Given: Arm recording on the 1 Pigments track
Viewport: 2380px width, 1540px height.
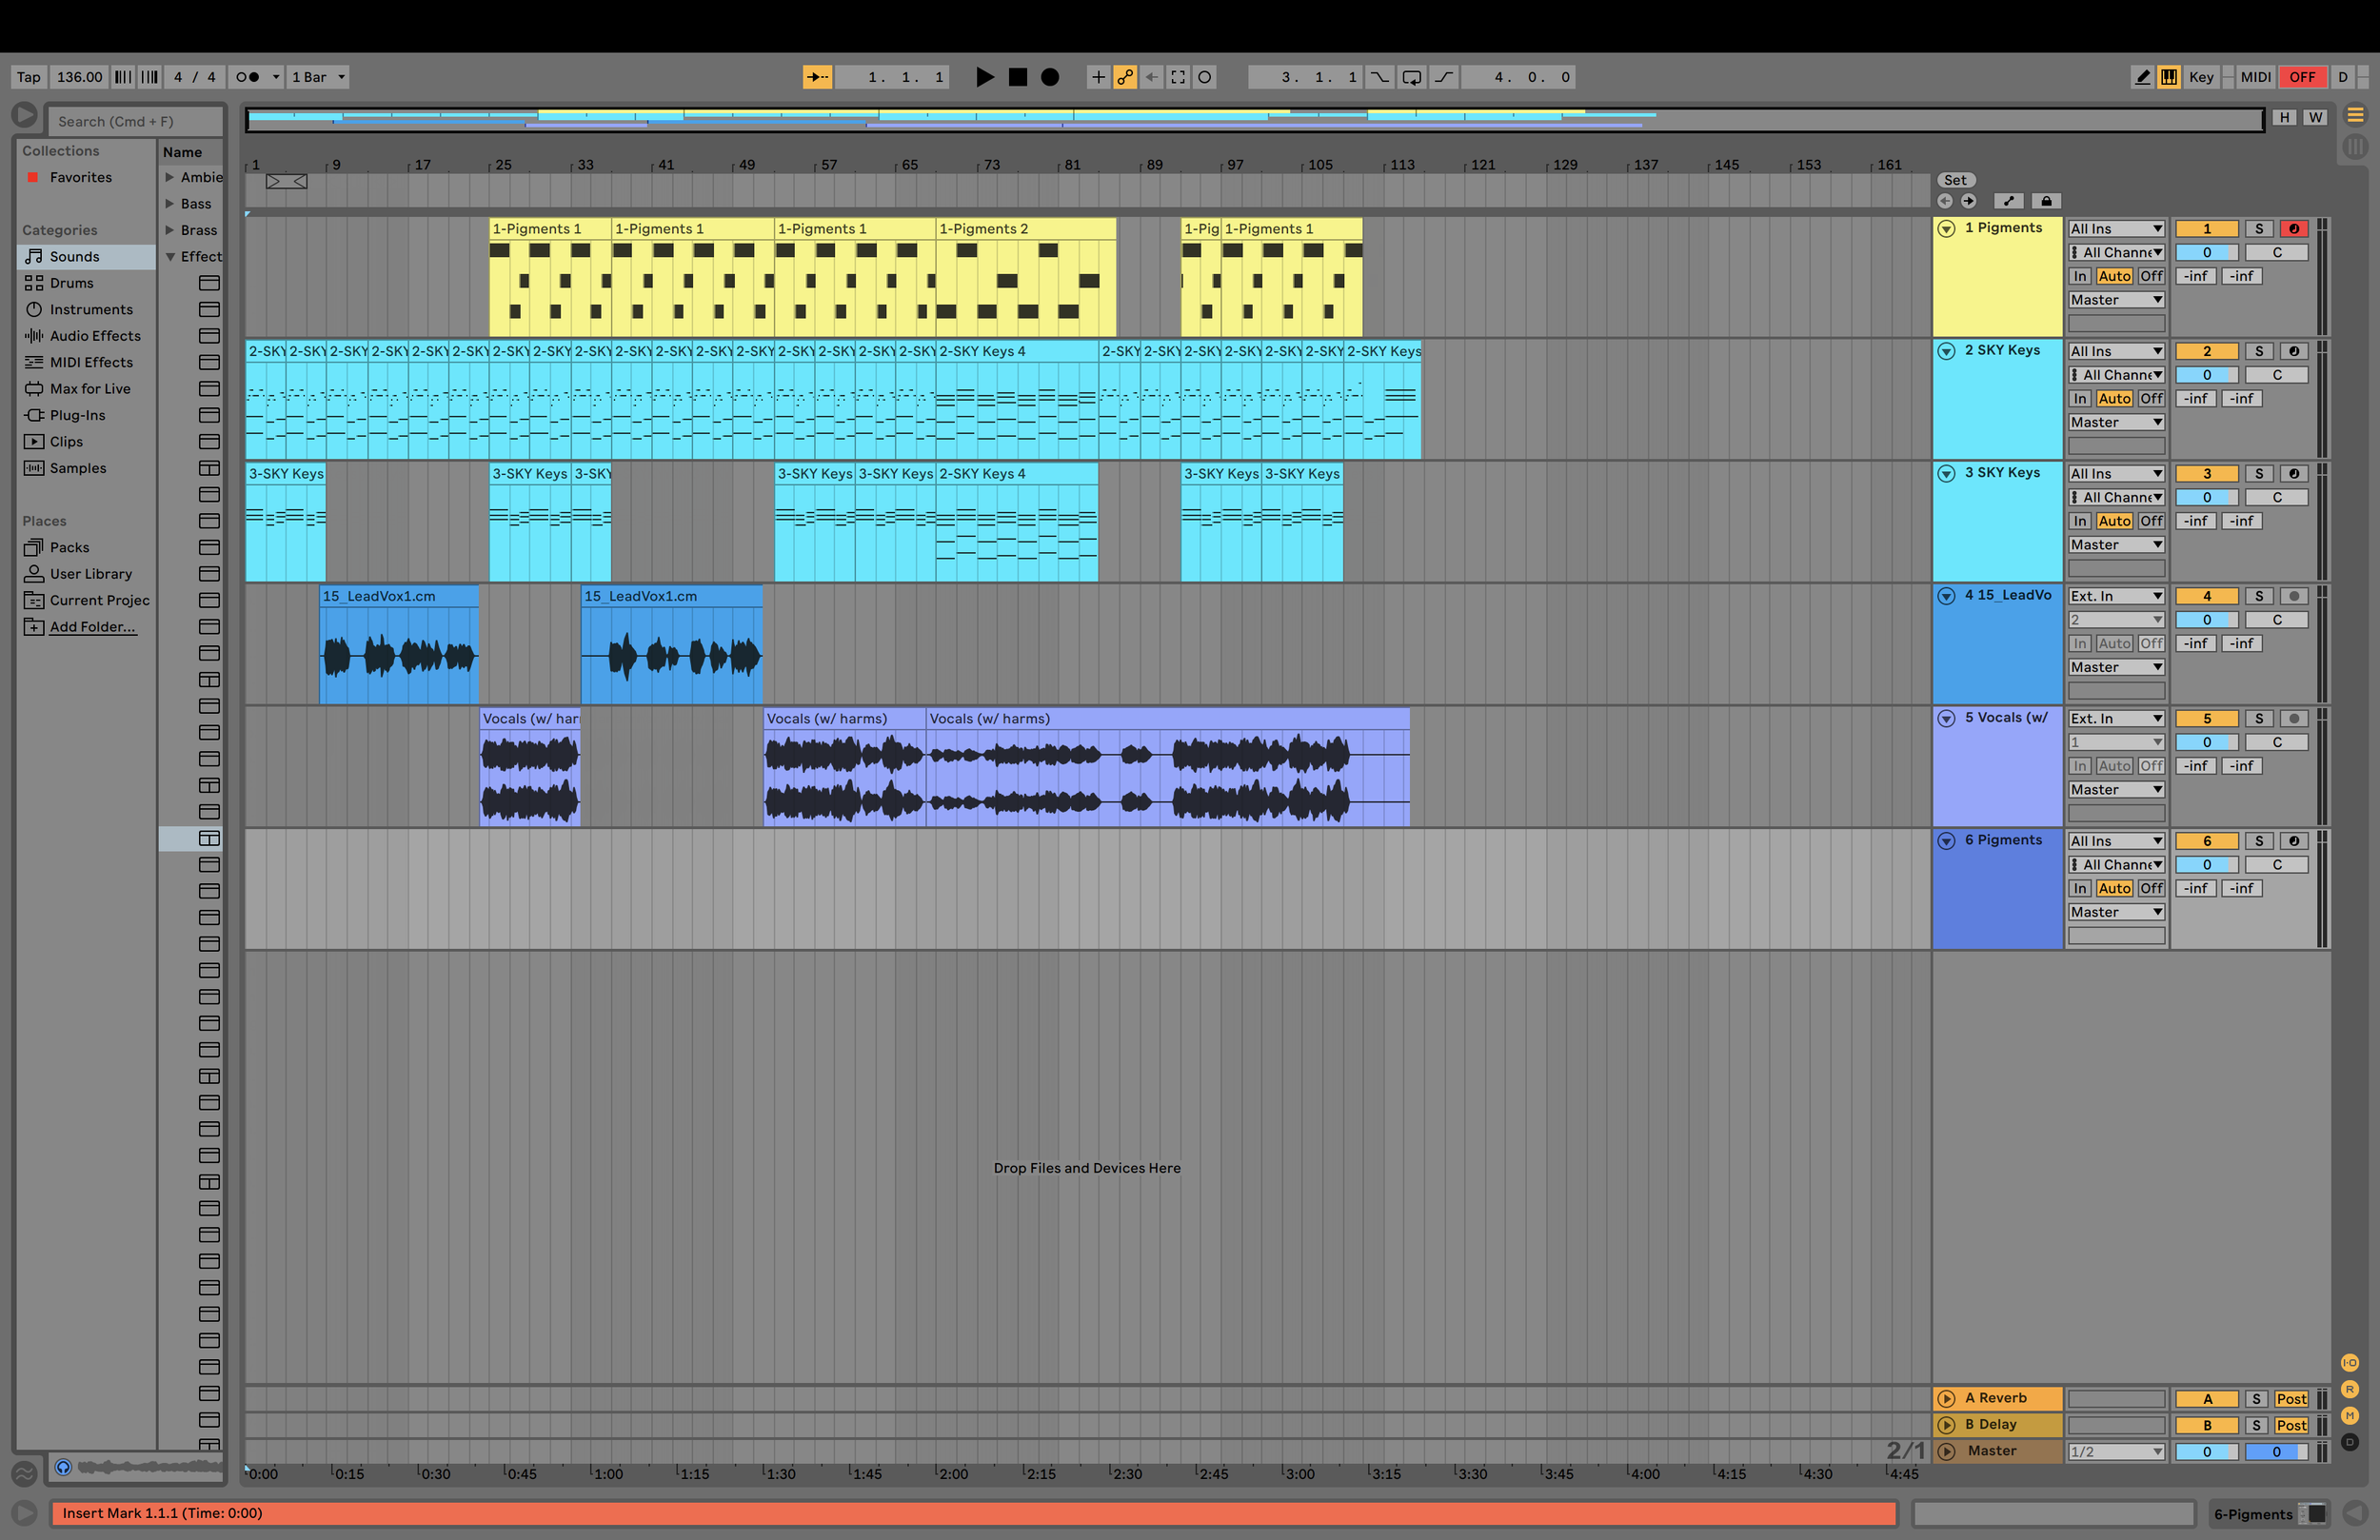Looking at the screenshot, I should (2294, 228).
